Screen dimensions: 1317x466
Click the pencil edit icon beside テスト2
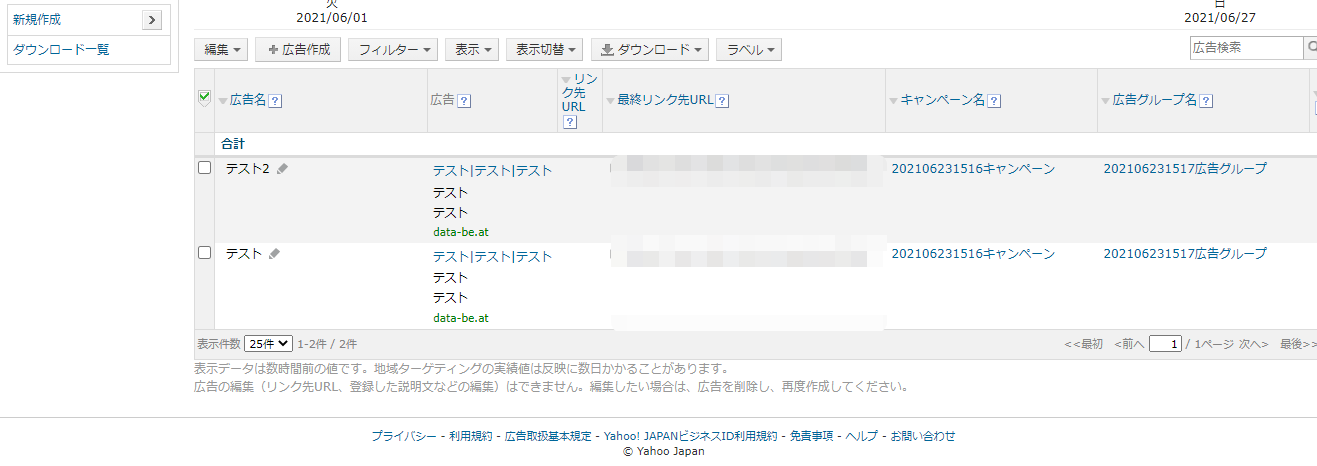283,169
